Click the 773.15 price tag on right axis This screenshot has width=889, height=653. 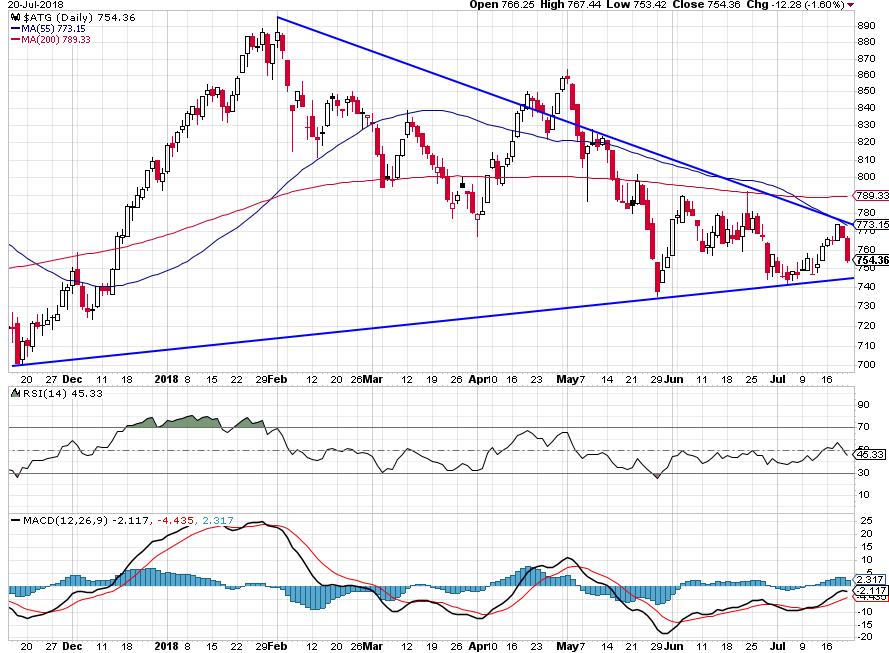coord(871,224)
